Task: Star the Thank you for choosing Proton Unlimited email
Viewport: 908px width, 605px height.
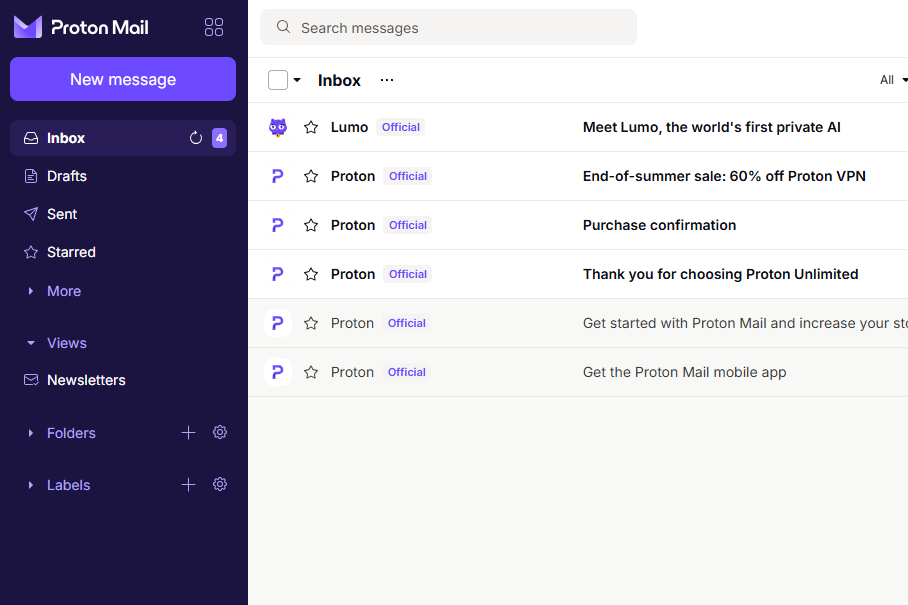Action: [x=311, y=274]
